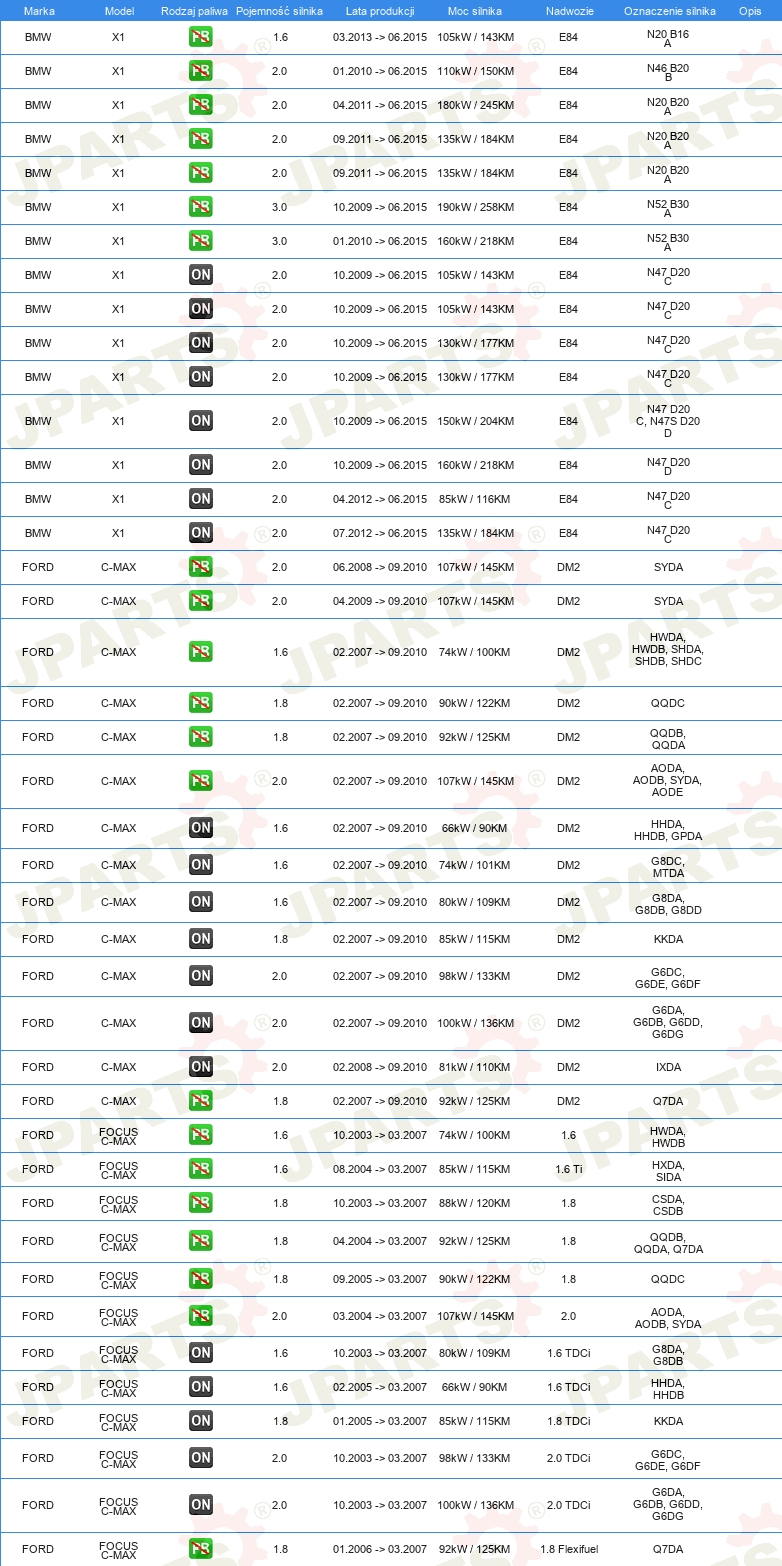The width and height of the screenshot is (782, 1566).
Task: Click the Lata produkcji column header
Action: [380, 10]
